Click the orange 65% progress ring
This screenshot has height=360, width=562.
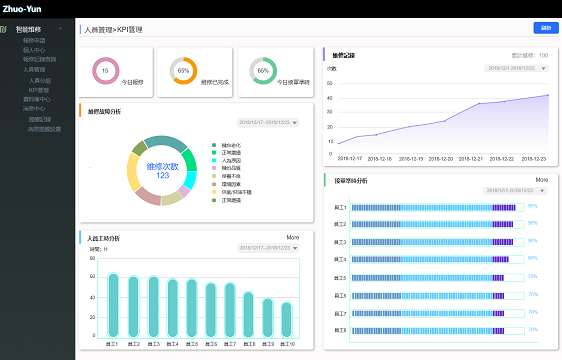point(183,71)
